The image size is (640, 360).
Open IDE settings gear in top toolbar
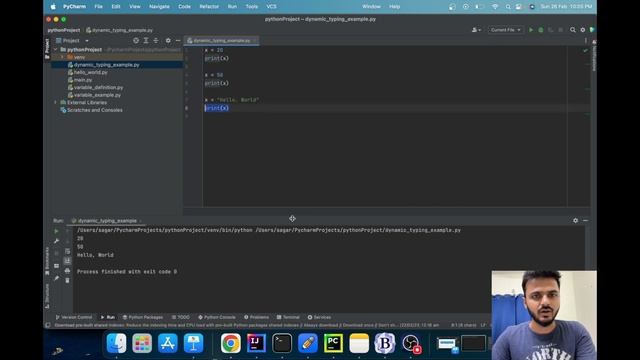583,30
